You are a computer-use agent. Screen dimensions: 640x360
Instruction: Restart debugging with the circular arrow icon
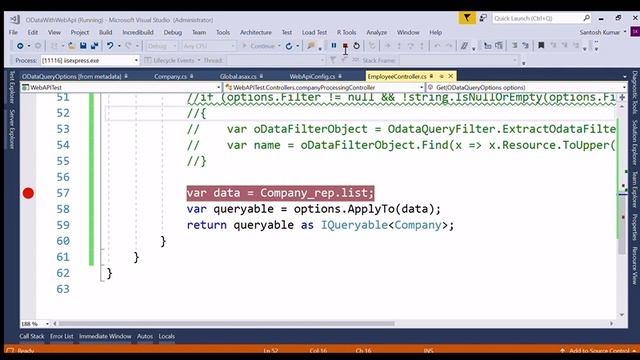pos(356,46)
